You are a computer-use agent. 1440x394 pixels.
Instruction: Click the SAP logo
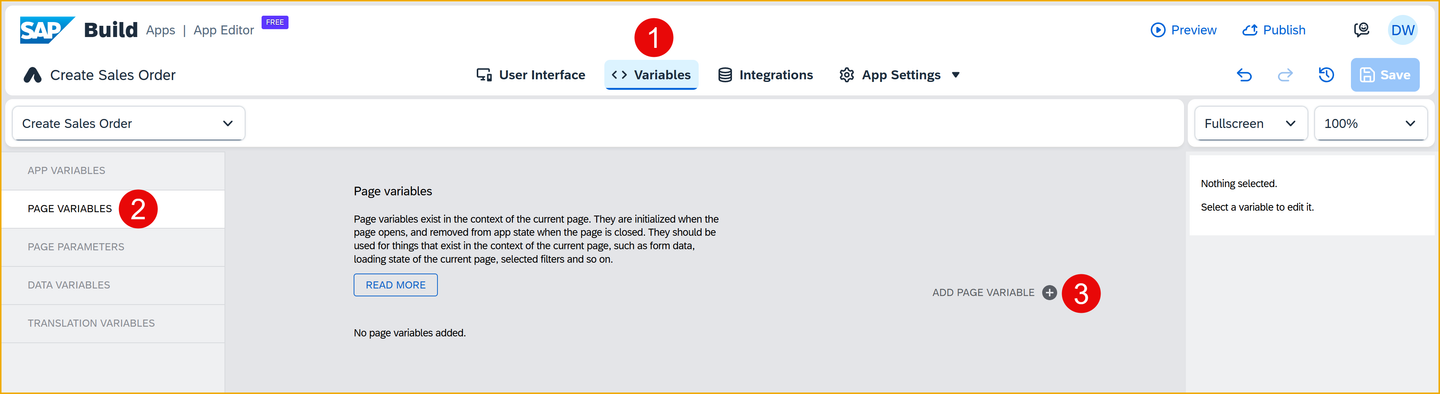click(47, 30)
